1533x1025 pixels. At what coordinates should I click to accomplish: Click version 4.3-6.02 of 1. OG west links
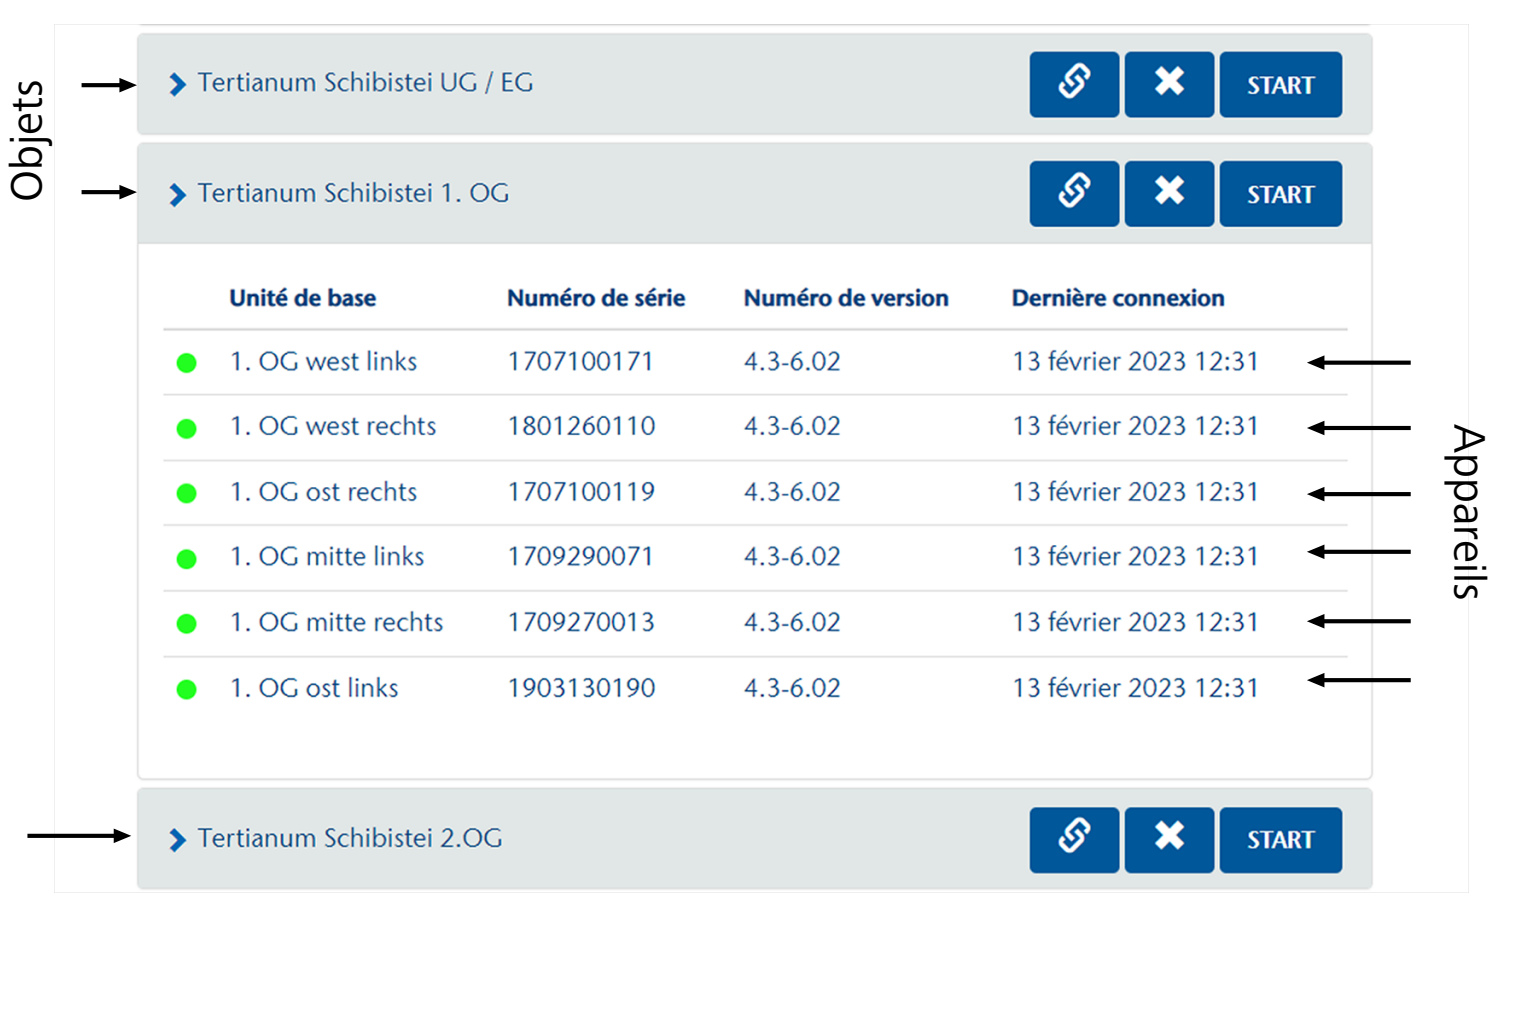pyautogui.click(x=792, y=361)
